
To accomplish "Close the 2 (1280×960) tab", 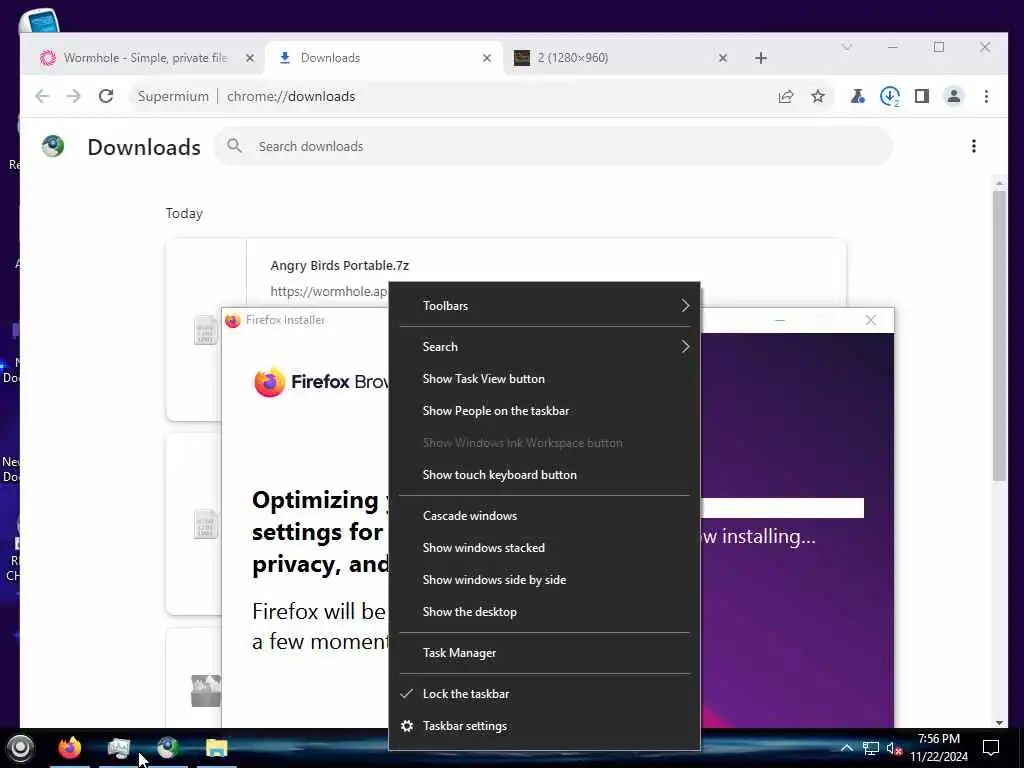I will click(723, 58).
